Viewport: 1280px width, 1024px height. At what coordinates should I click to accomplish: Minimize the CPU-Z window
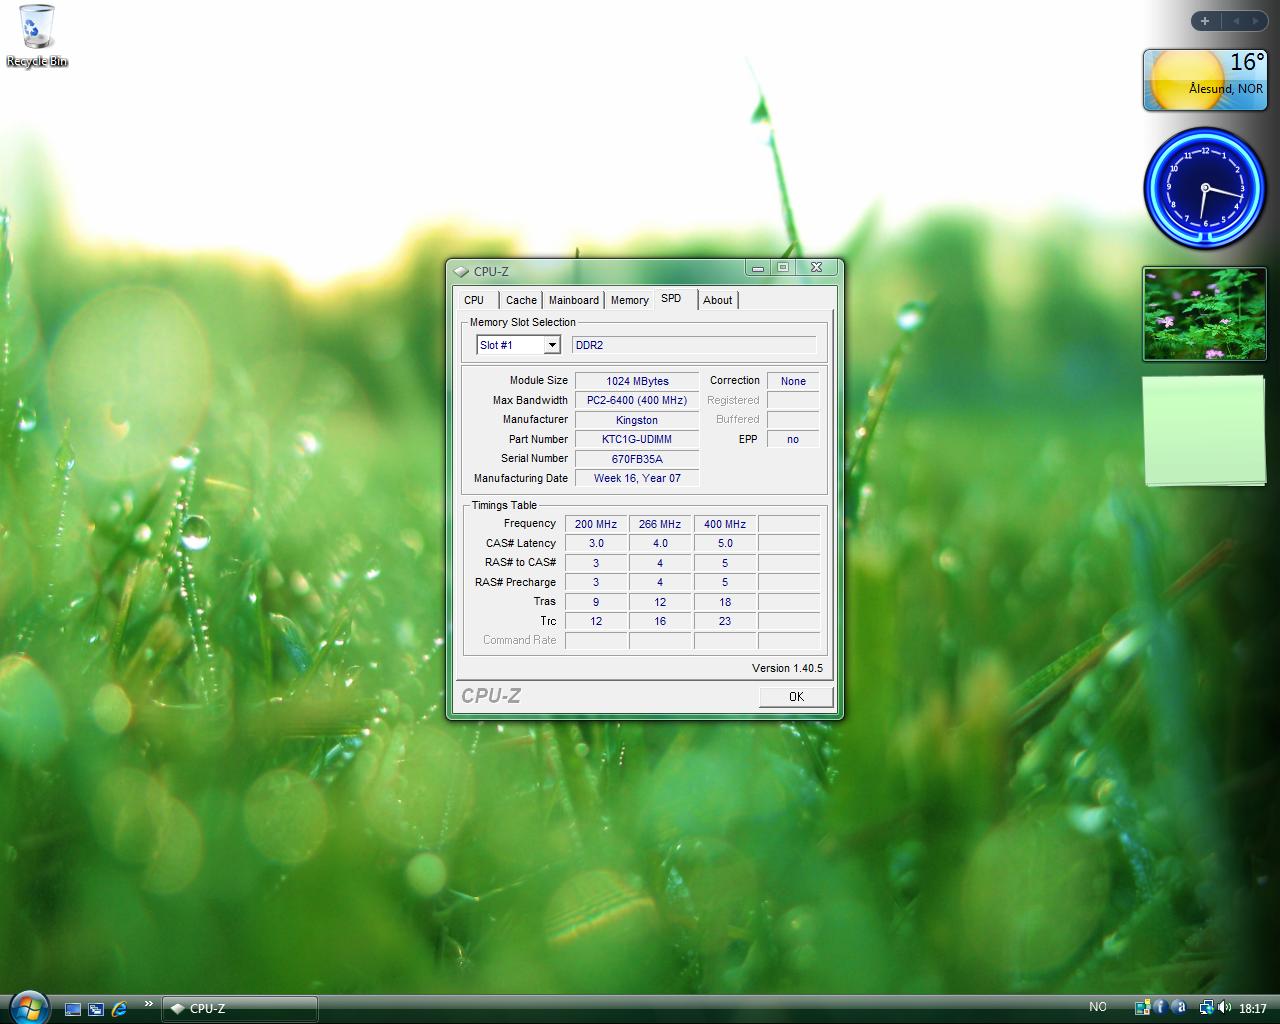coord(757,268)
